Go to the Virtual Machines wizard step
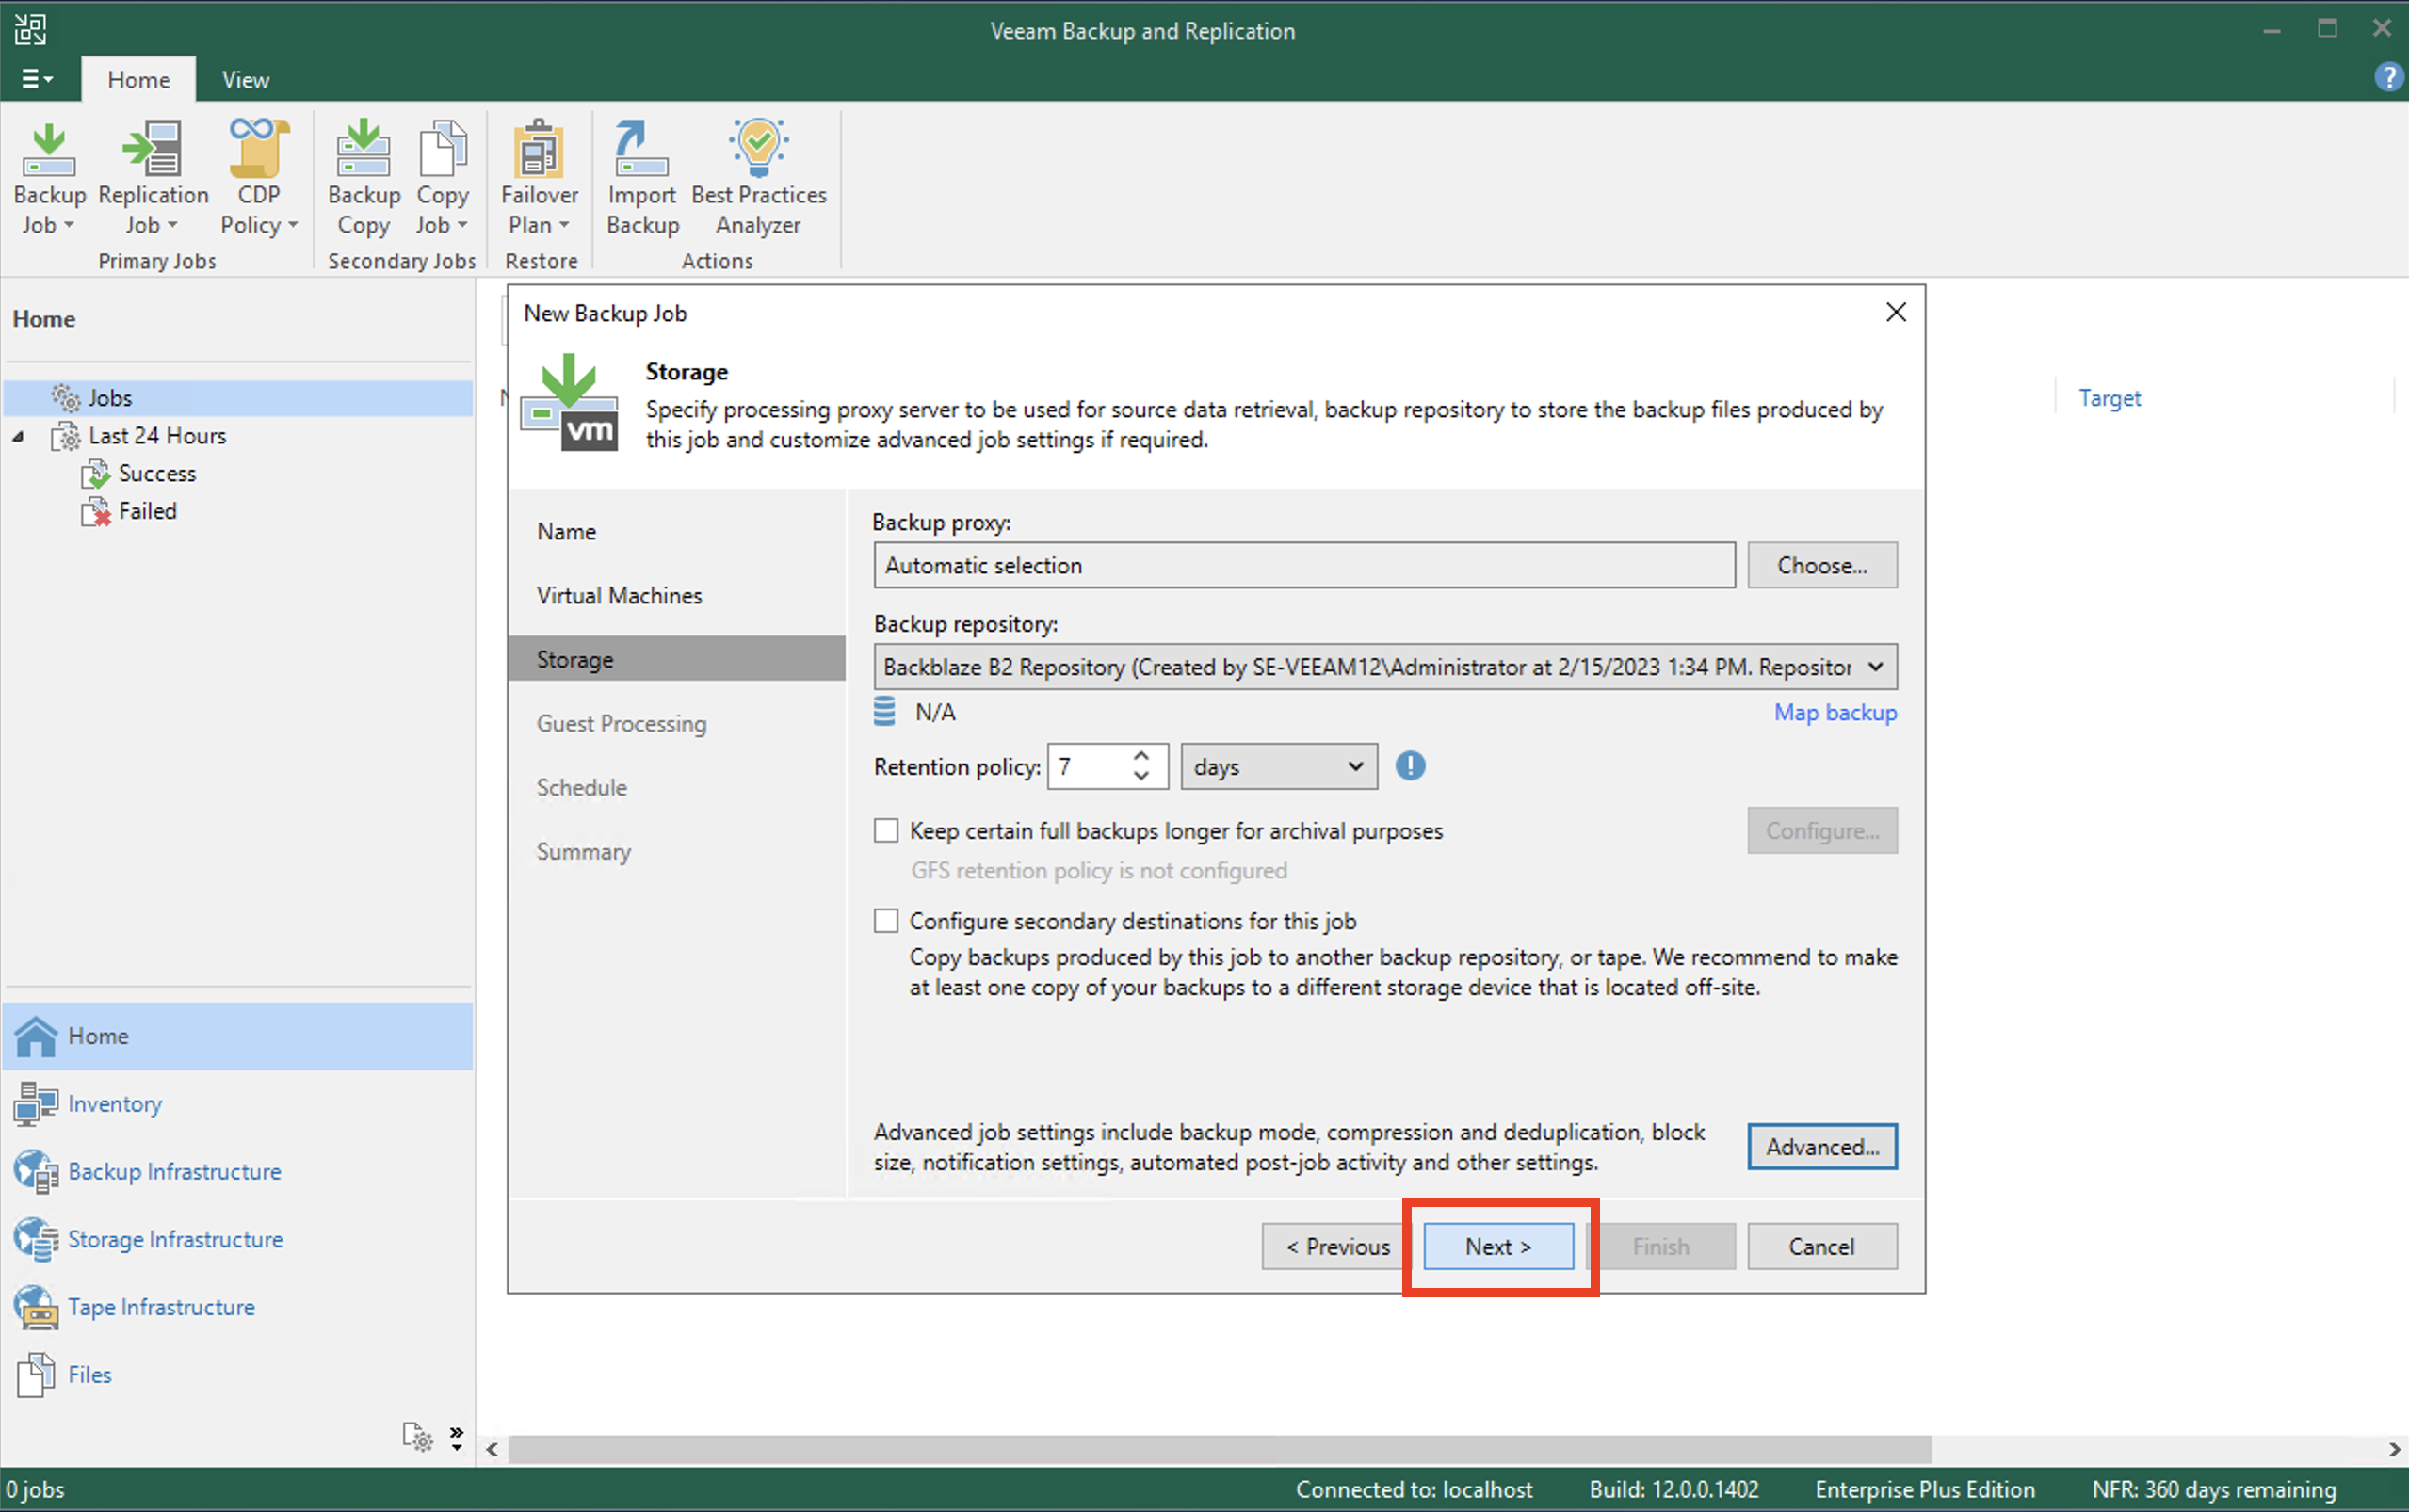 point(619,596)
